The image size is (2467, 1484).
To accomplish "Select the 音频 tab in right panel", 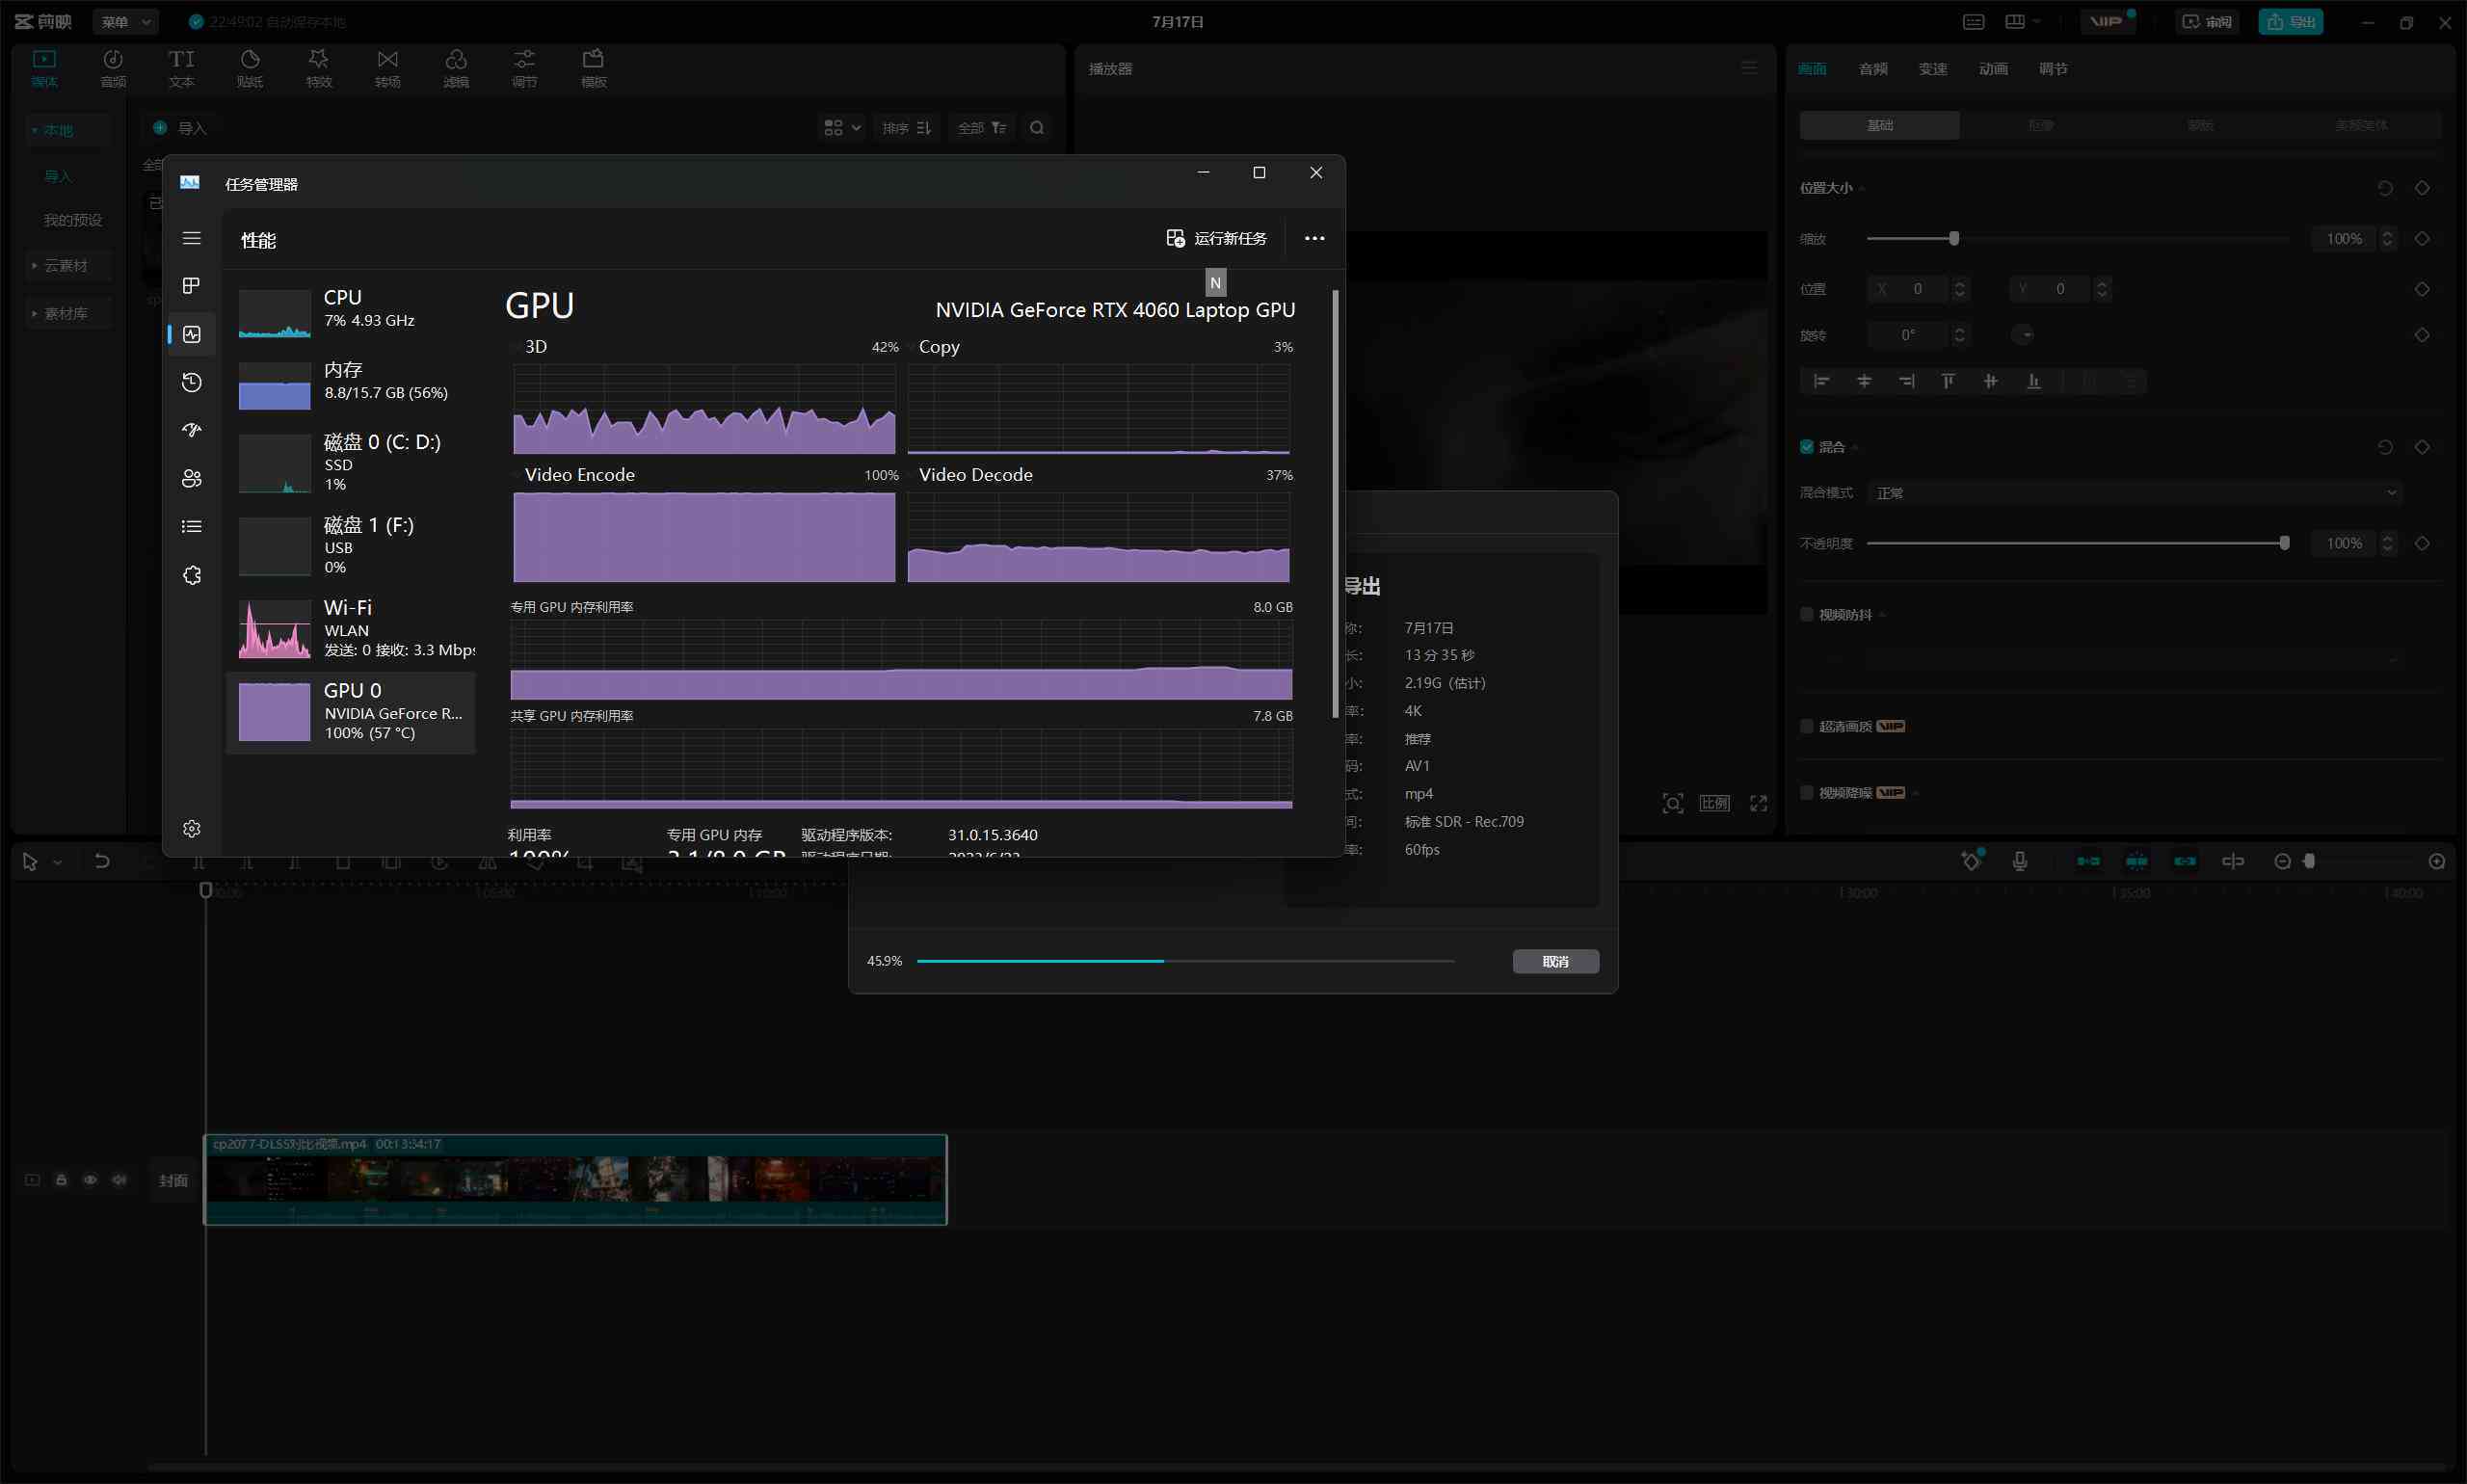I will [1871, 68].
